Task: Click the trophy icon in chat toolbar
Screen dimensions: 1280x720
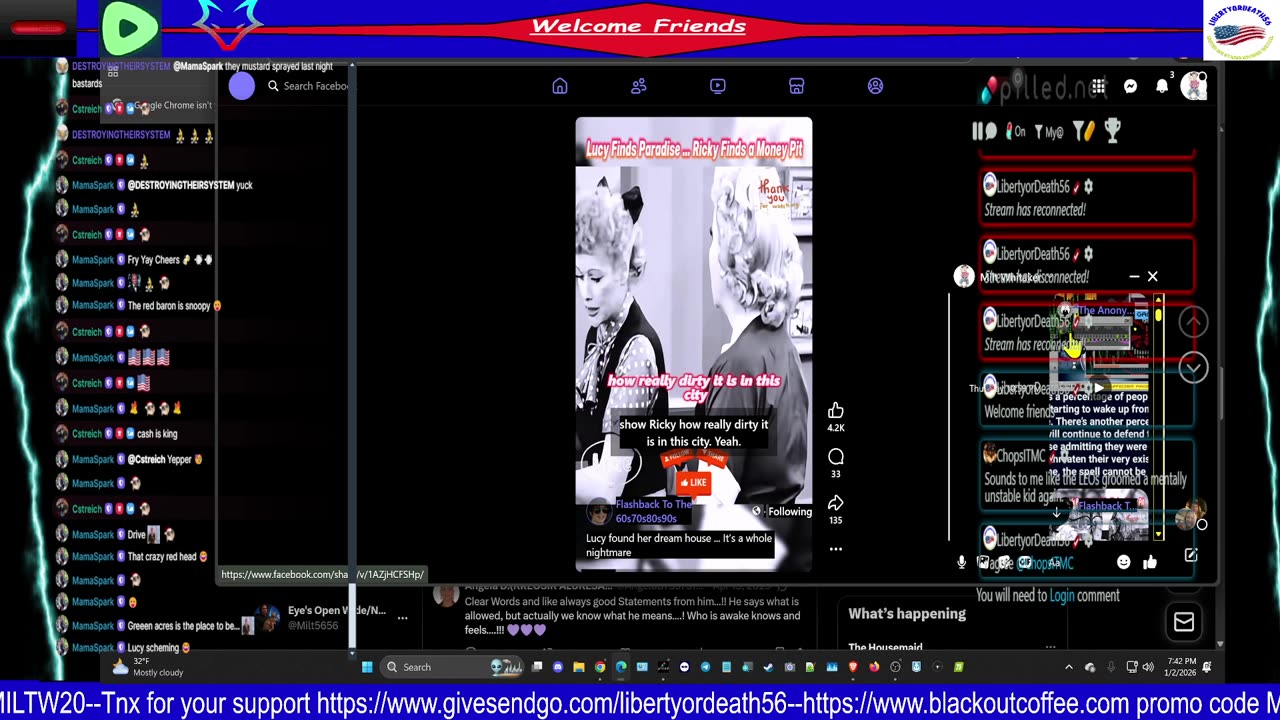Action: tap(1112, 130)
